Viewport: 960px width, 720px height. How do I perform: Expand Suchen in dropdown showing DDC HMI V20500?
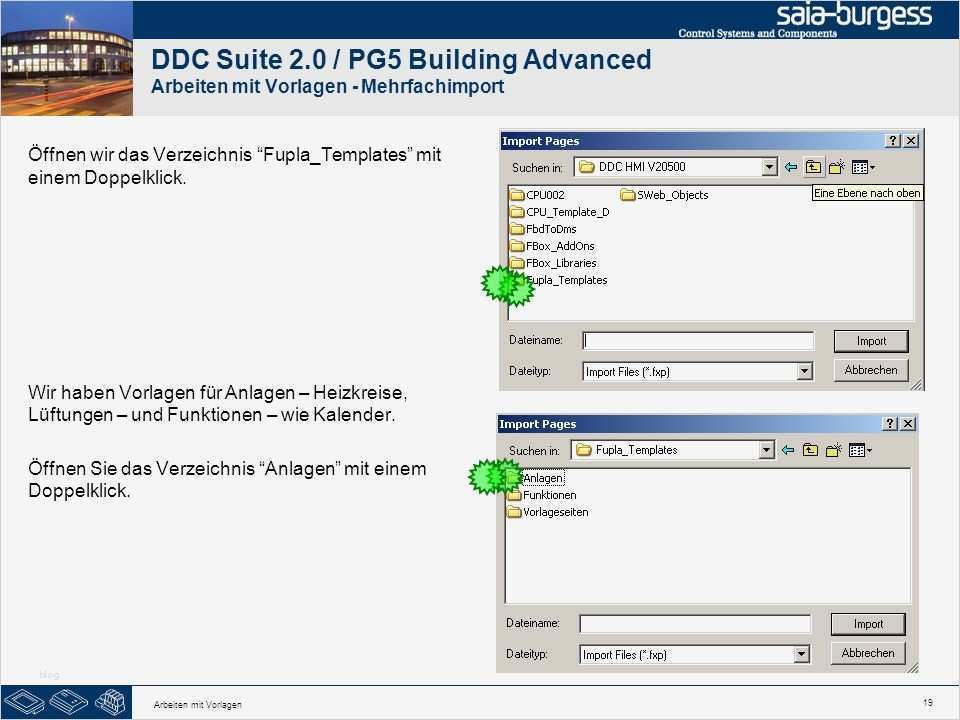pos(770,167)
